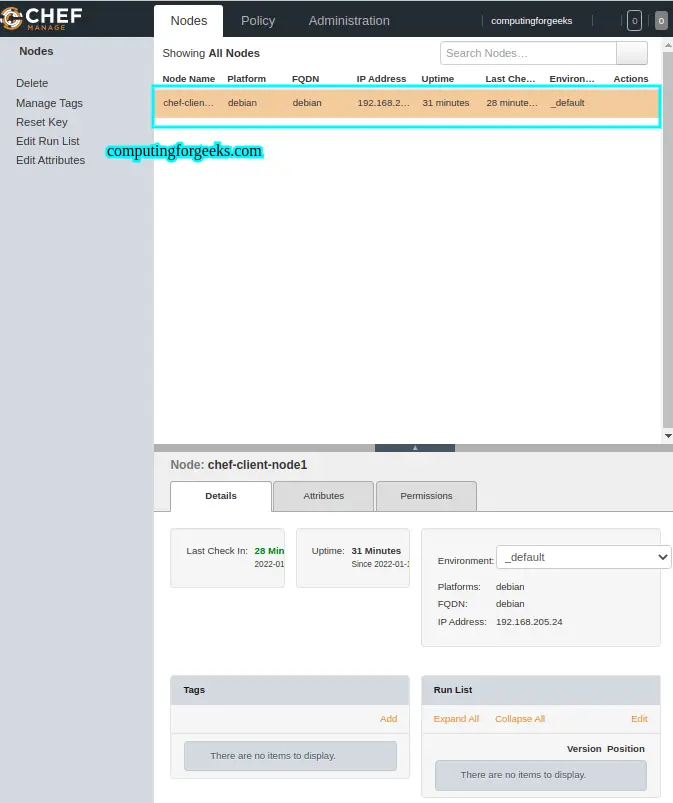Image resolution: width=673 pixels, height=803 pixels.
Task: Click the Position column label in Run List
Action: click(626, 749)
